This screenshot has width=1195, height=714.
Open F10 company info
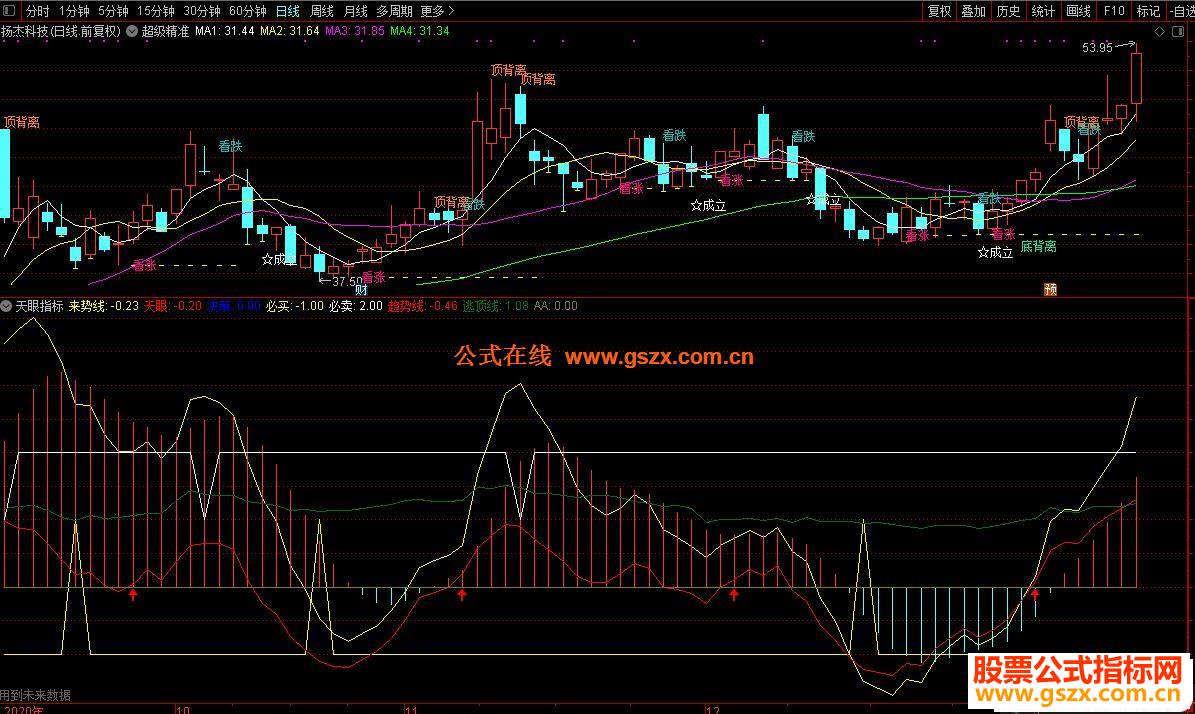pos(1113,11)
